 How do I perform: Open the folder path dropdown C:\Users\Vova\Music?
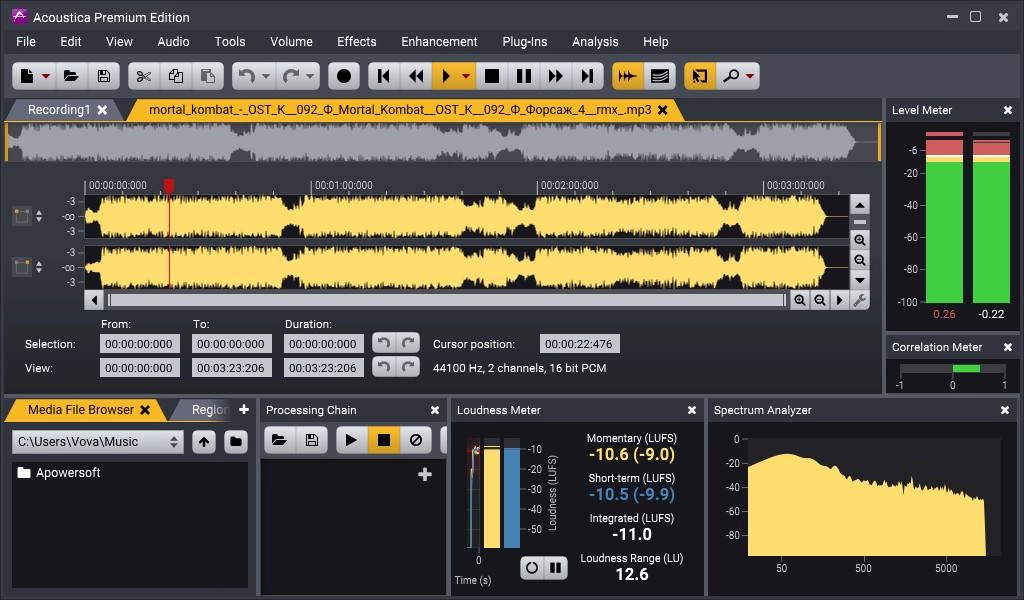click(x=97, y=442)
